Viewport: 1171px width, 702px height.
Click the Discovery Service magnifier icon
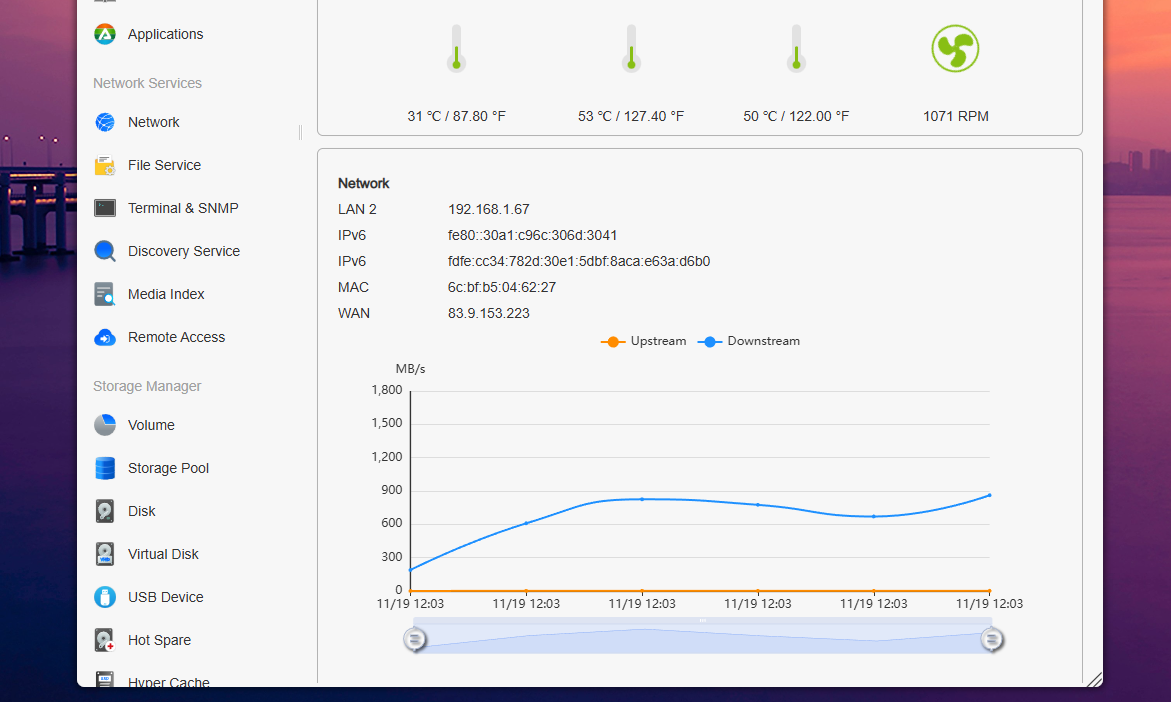[x=105, y=251]
